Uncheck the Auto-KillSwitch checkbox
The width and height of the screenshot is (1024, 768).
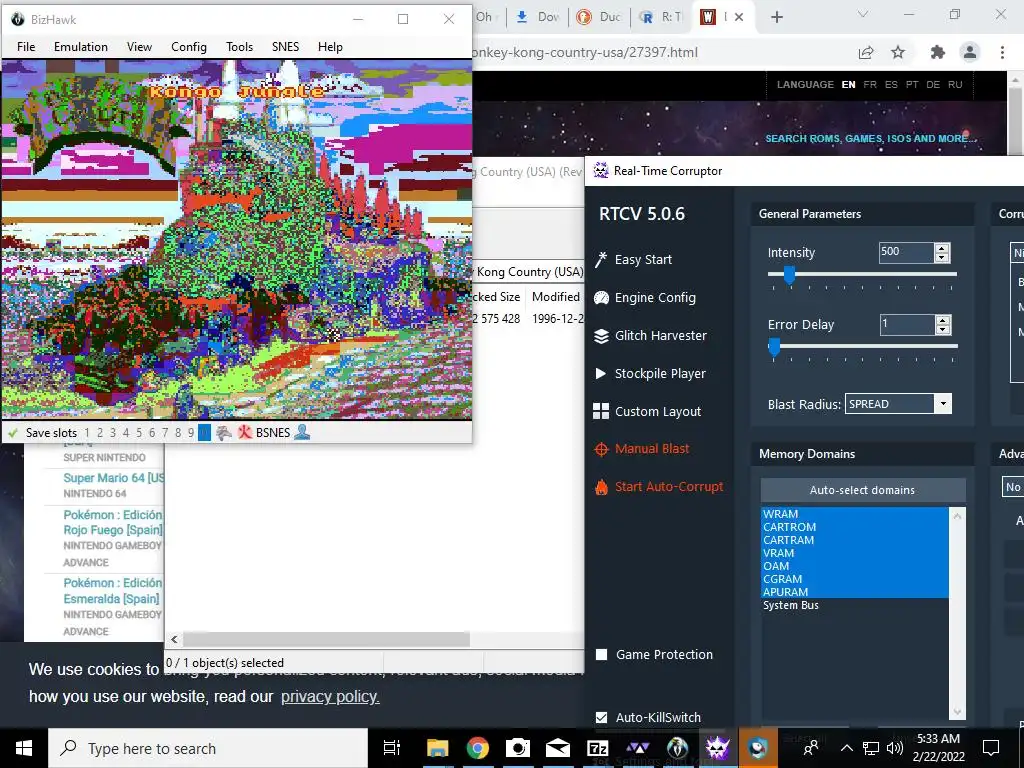(601, 717)
